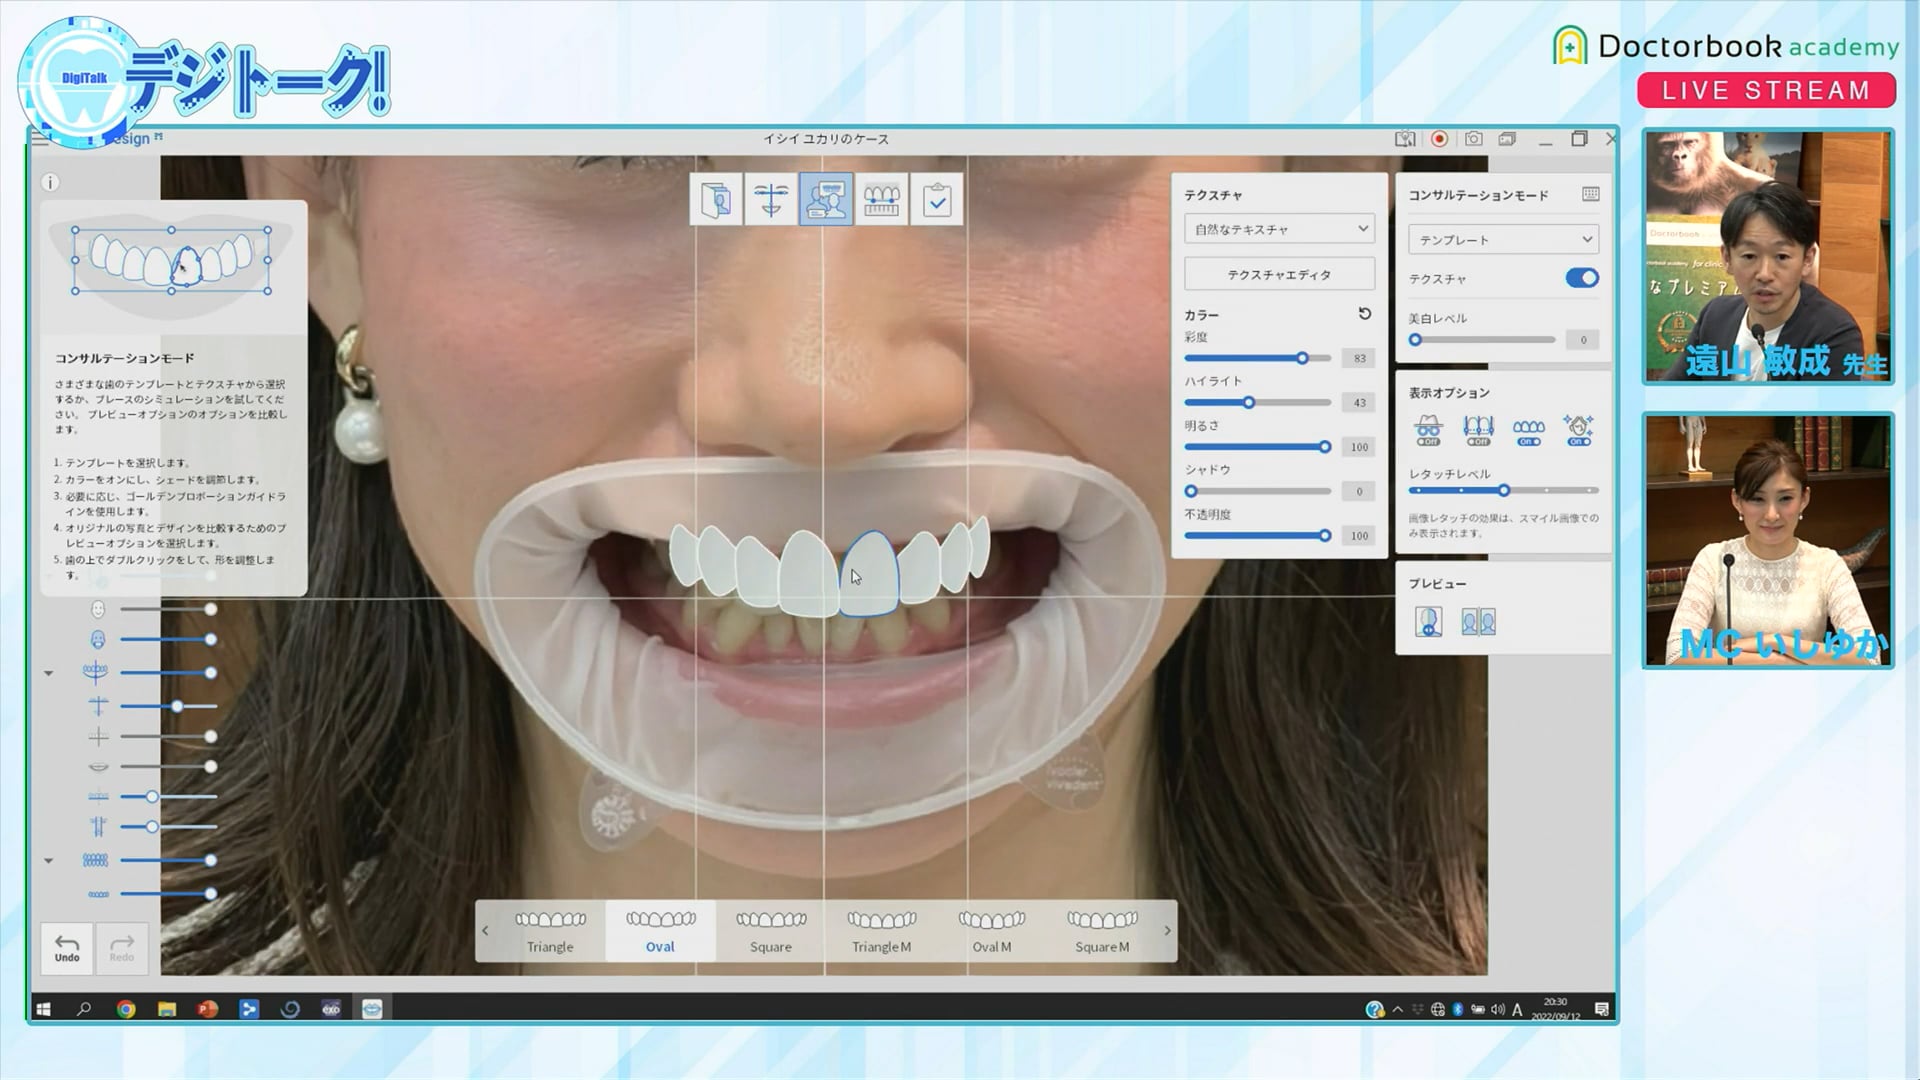Select the split-face preview icon
Viewport: 1920px width, 1080px height.
tap(1428, 621)
